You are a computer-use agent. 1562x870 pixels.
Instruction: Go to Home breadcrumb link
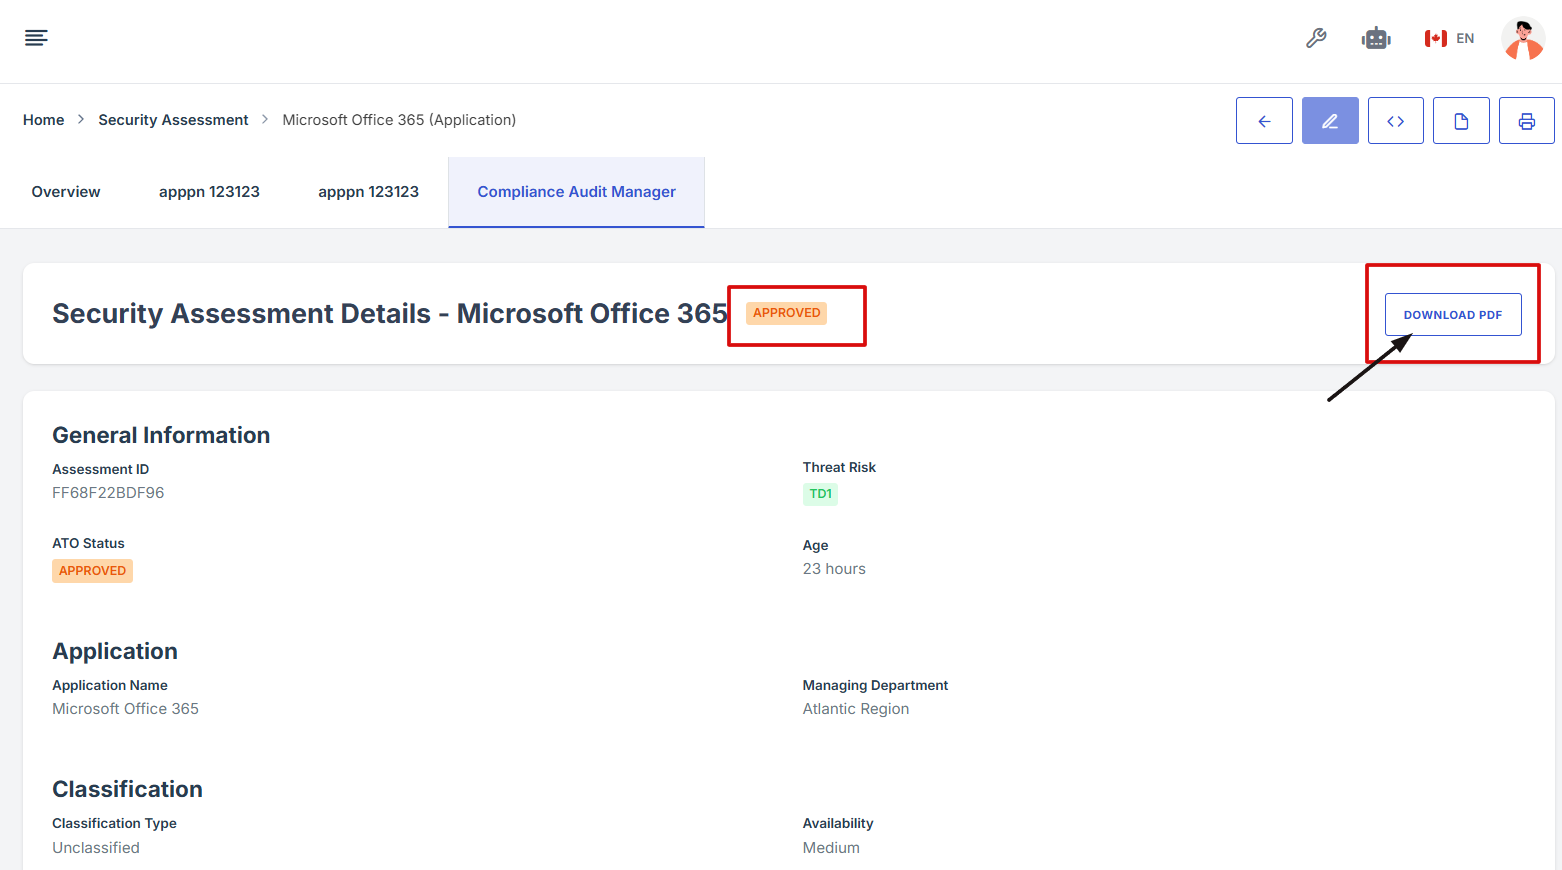pyautogui.click(x=44, y=120)
